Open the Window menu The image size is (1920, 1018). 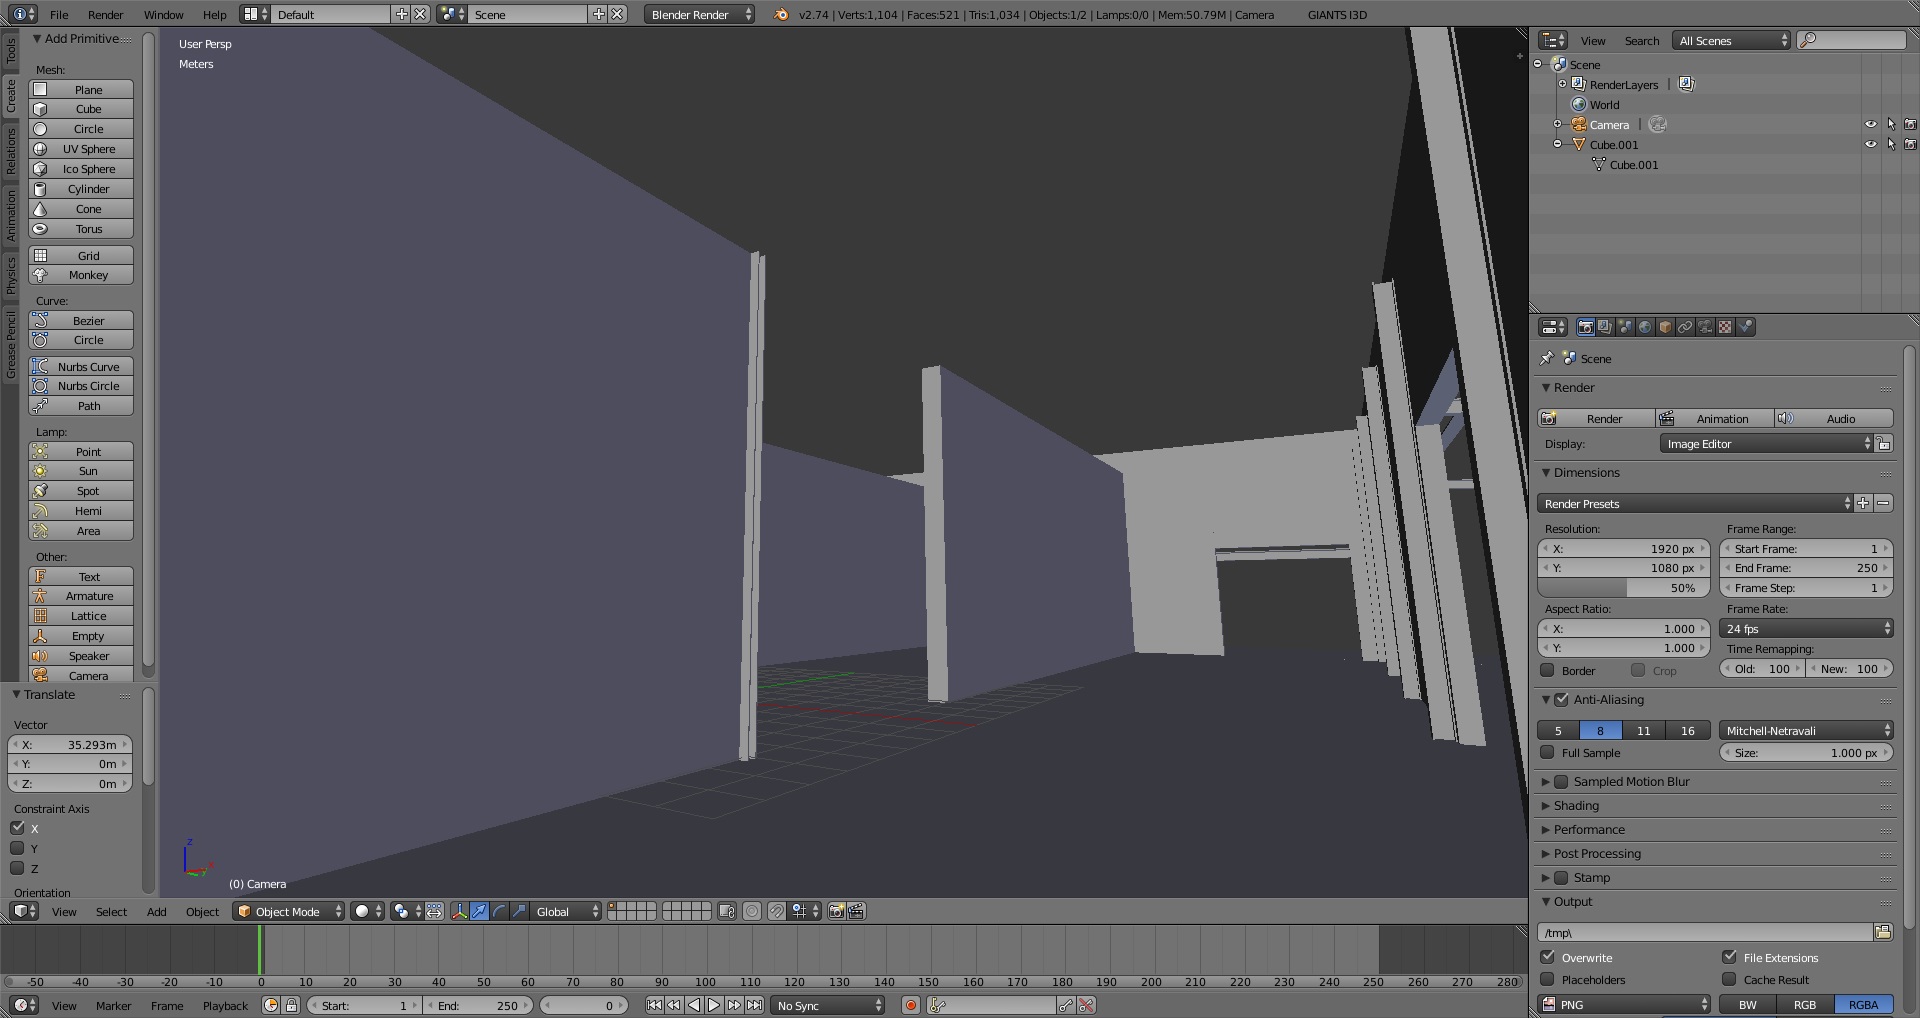pos(163,14)
